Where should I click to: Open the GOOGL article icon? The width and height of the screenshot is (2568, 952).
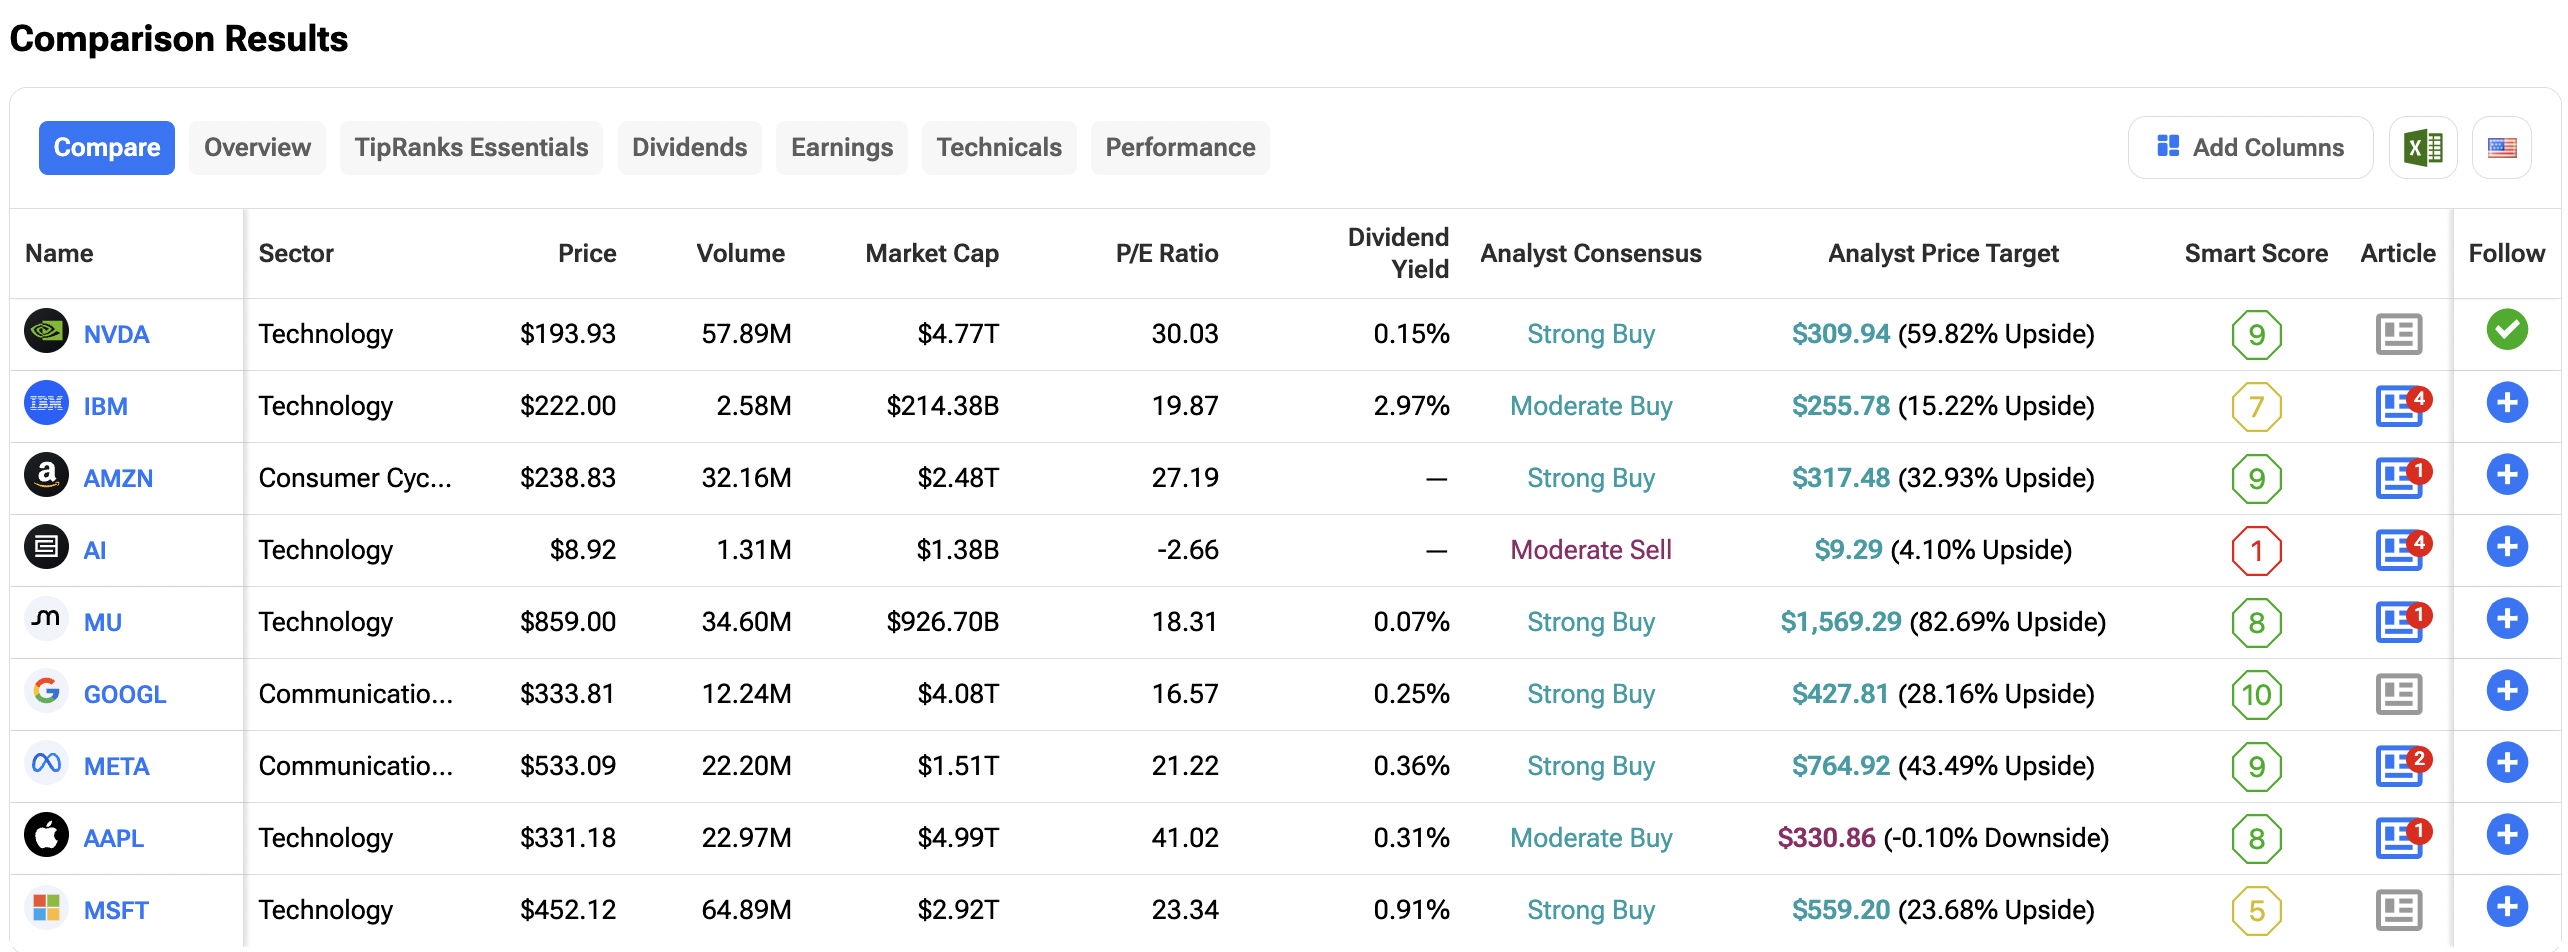[2398, 694]
